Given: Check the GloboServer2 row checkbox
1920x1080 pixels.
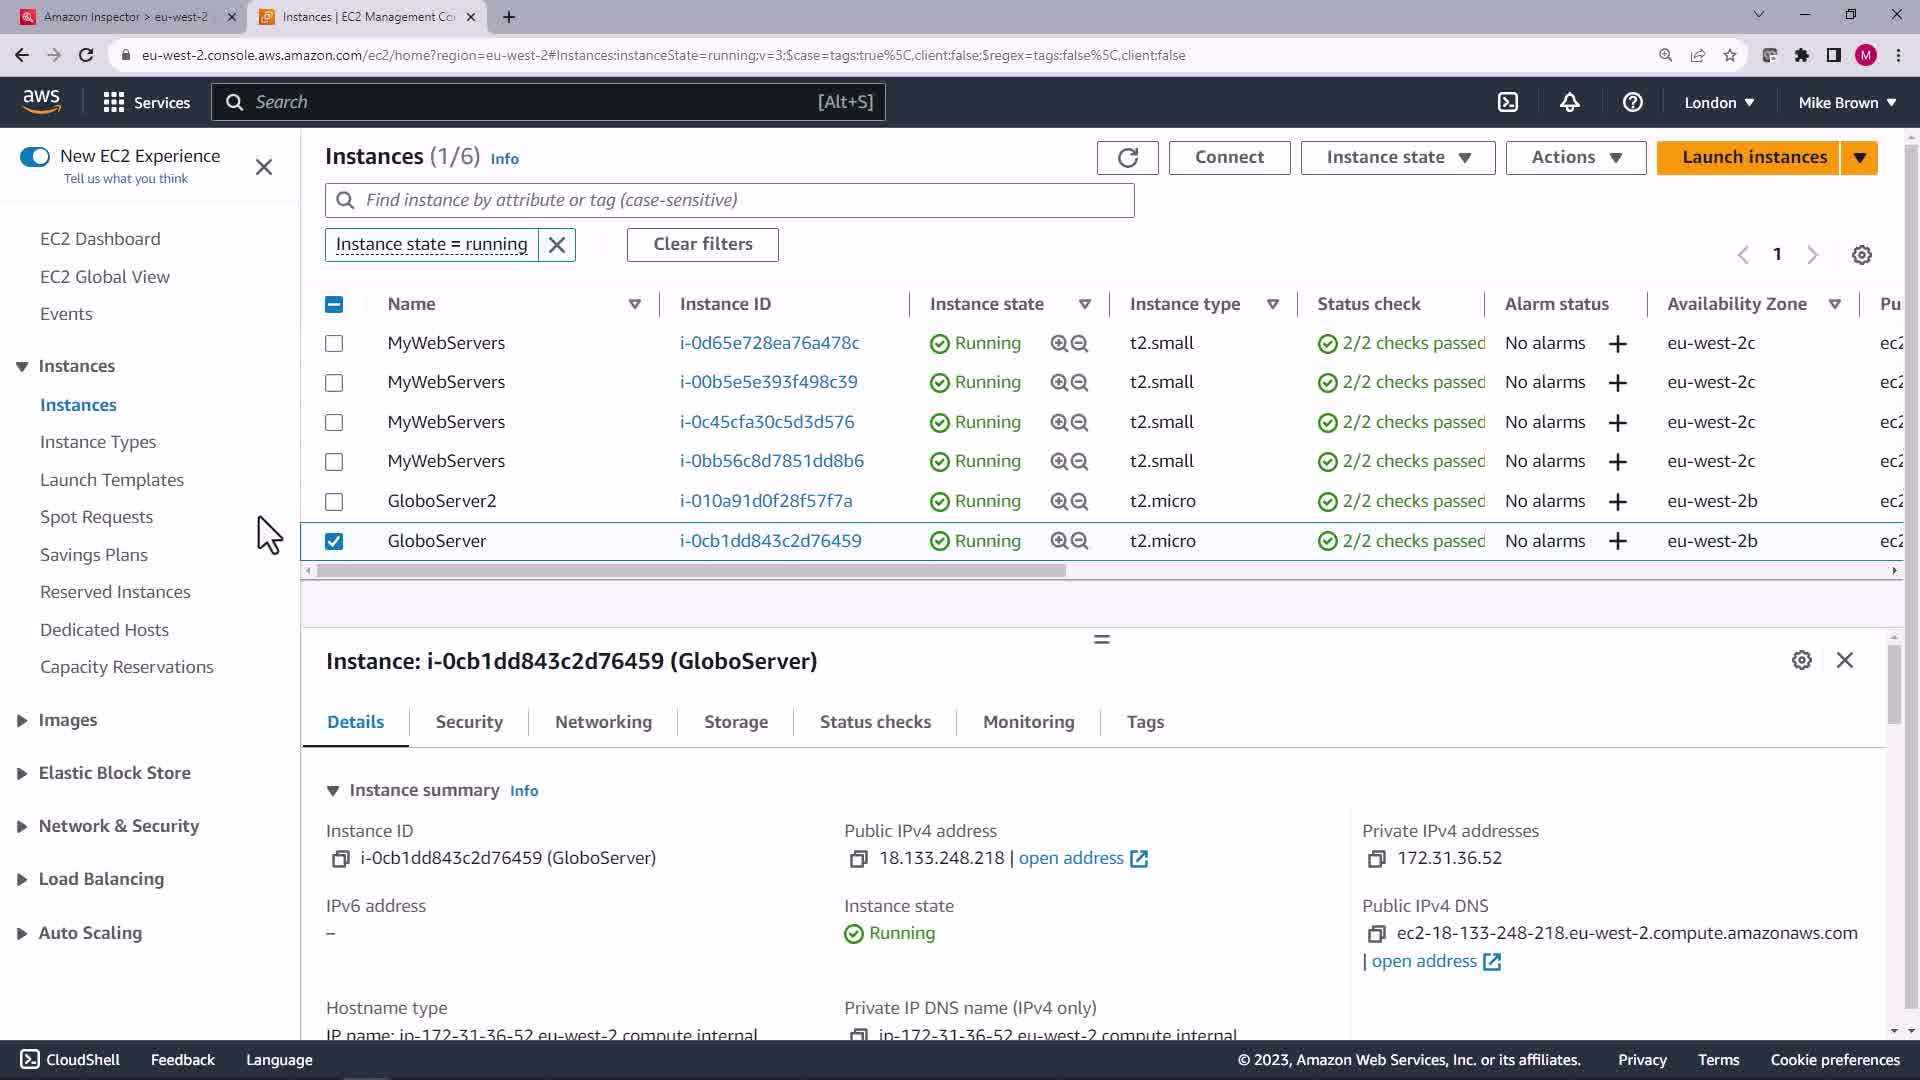Looking at the screenshot, I should [334, 502].
